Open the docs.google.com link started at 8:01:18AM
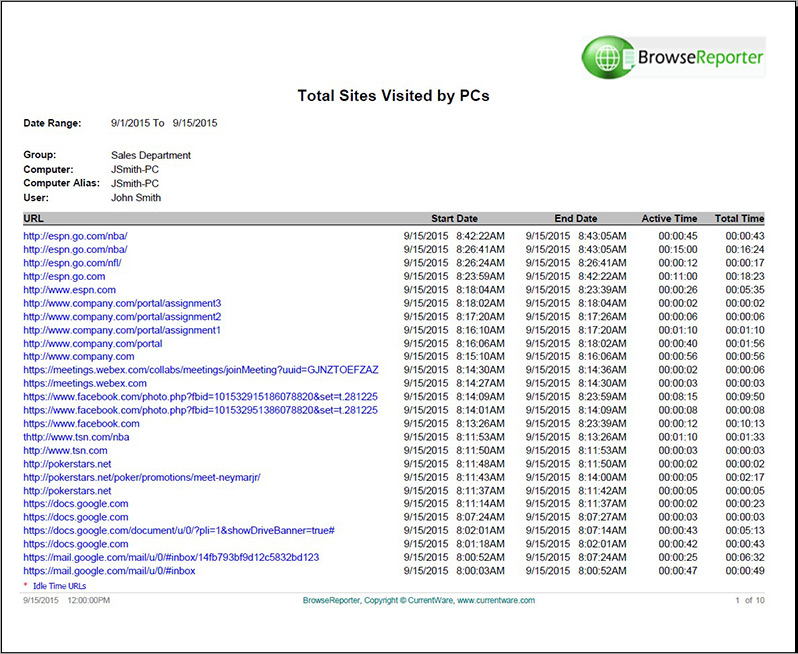Image resolution: width=798 pixels, height=654 pixels. pos(76,544)
